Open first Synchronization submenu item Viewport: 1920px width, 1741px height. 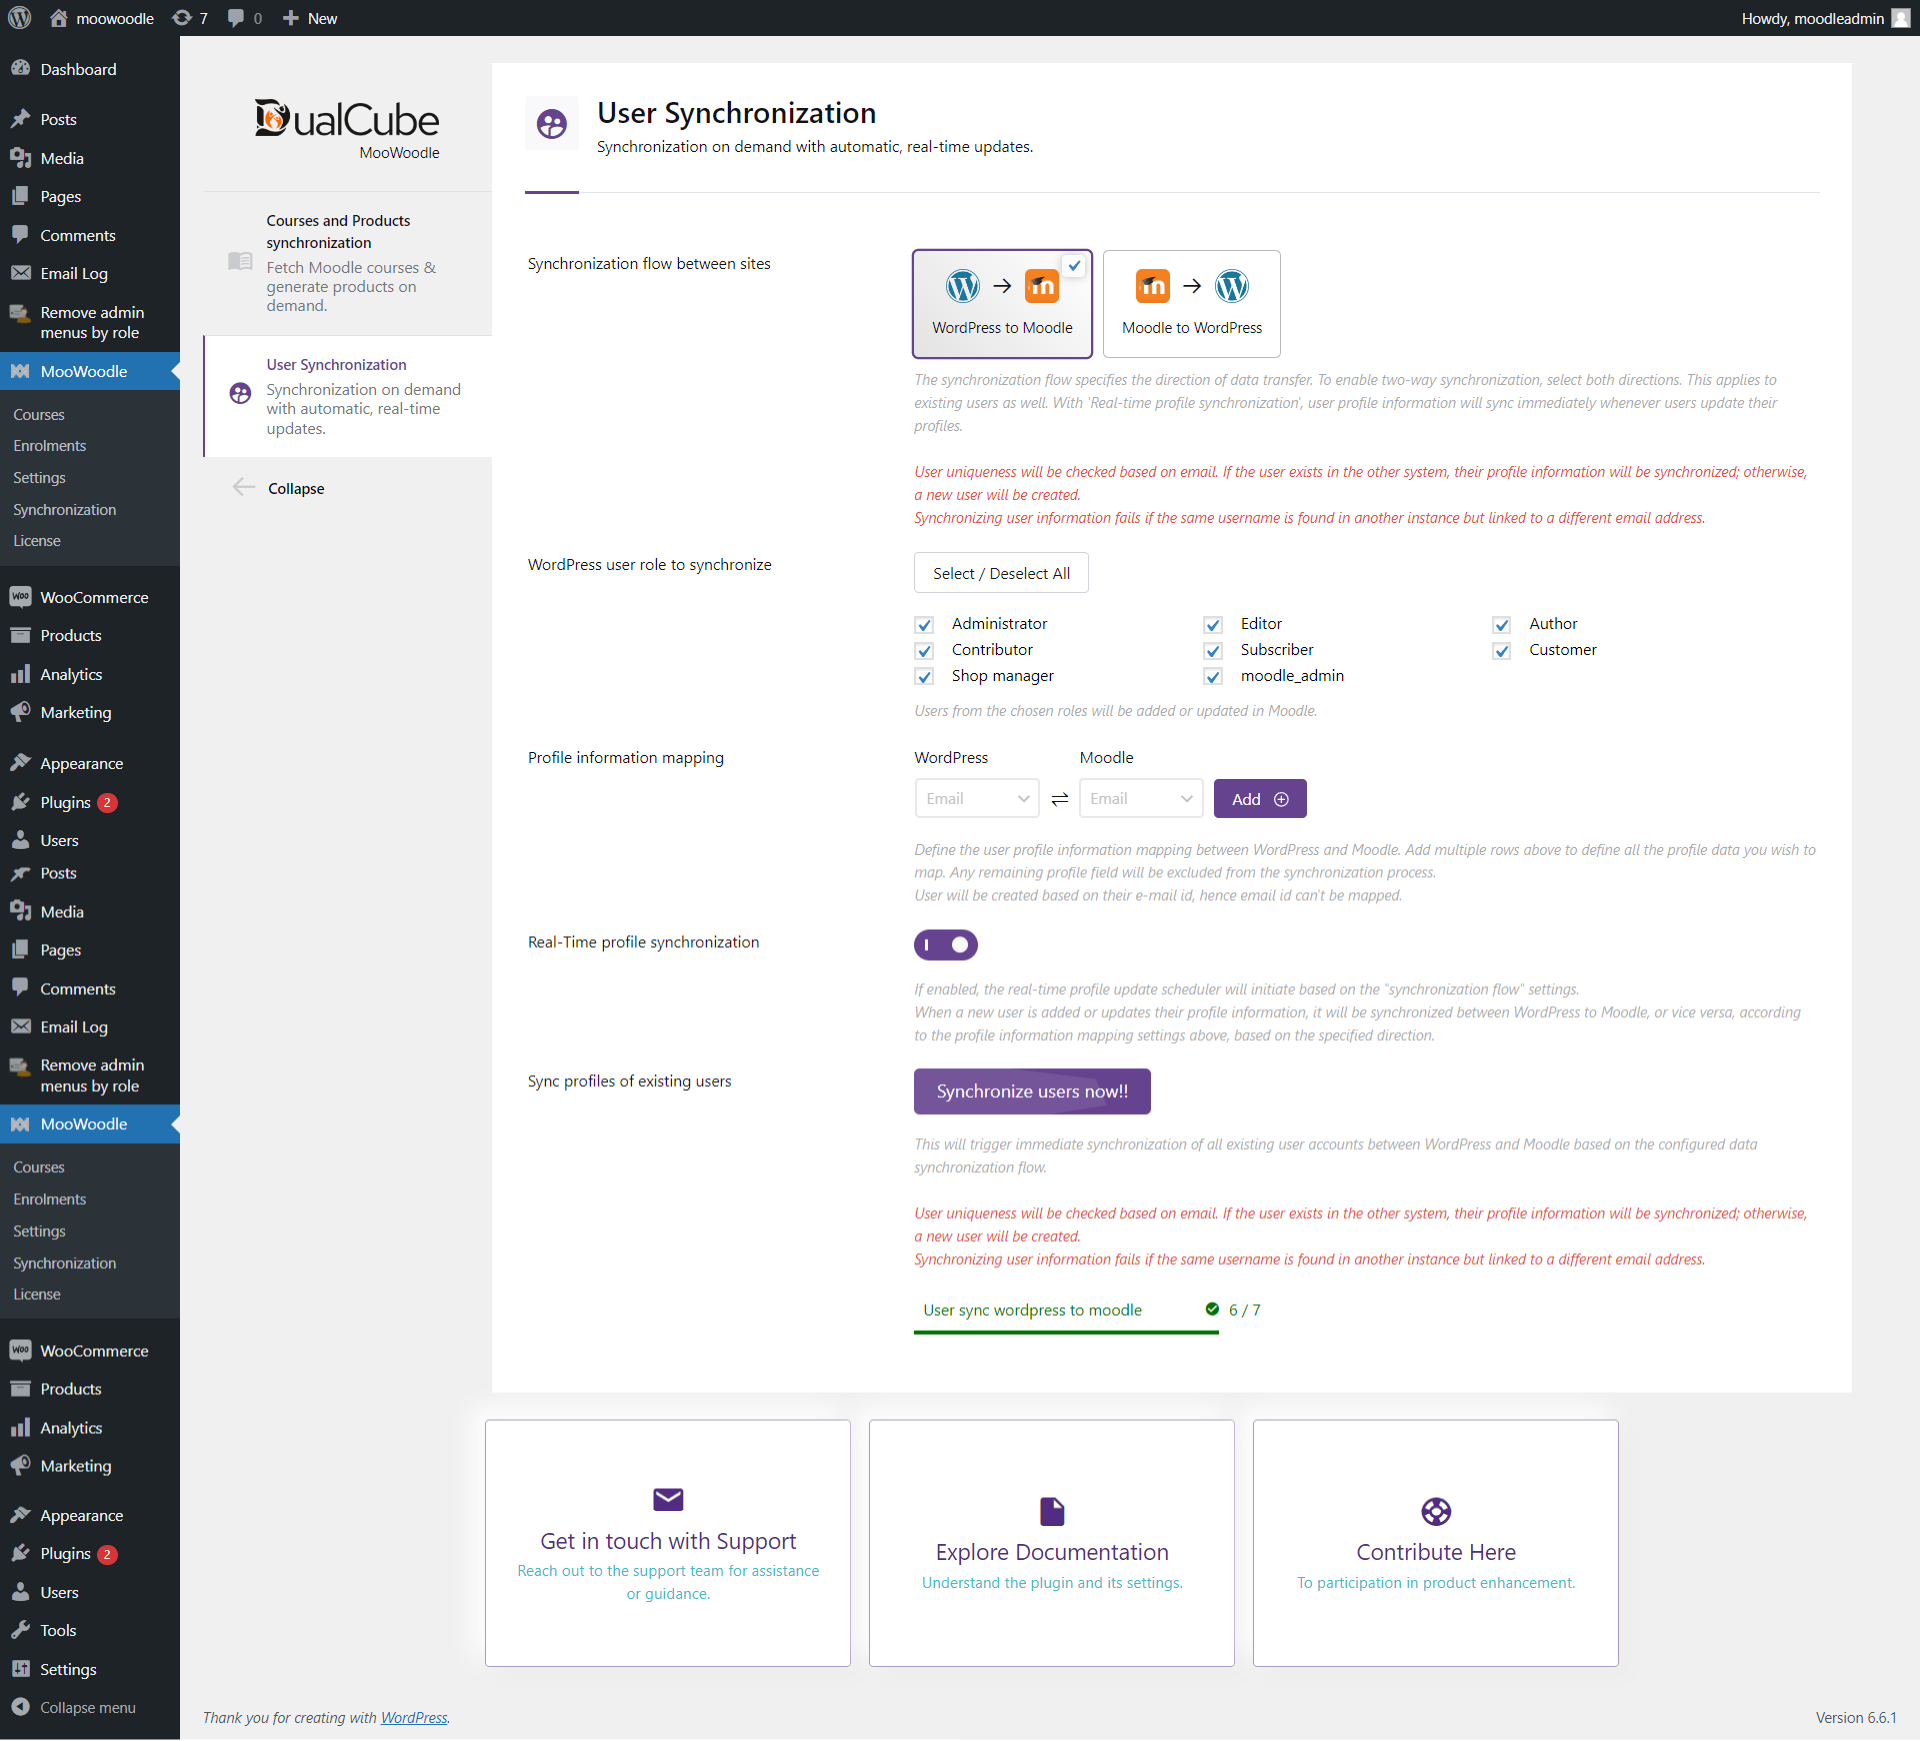point(65,510)
